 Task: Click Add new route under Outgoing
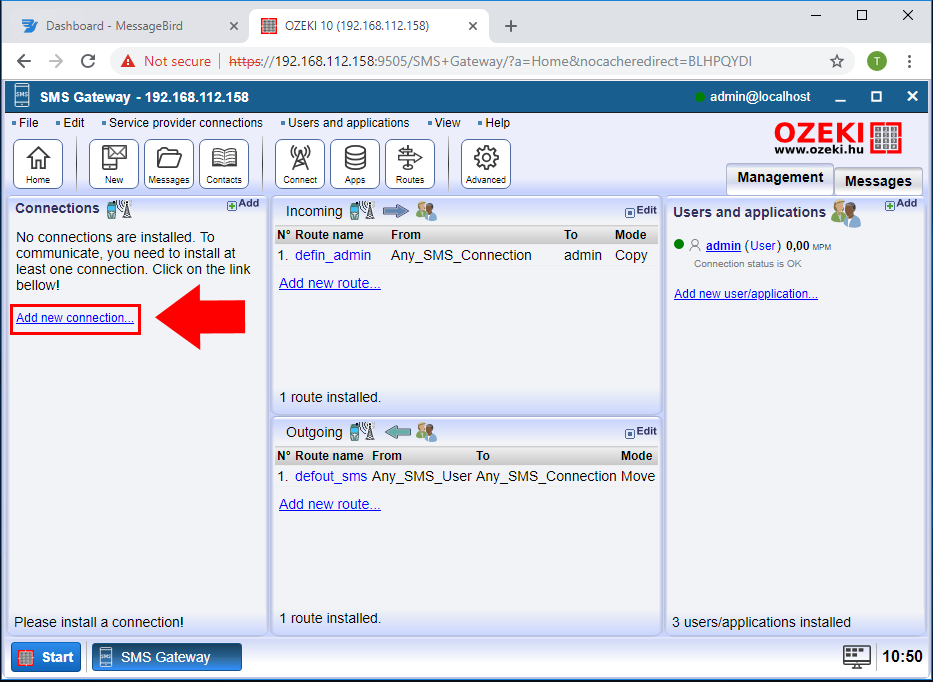point(330,504)
